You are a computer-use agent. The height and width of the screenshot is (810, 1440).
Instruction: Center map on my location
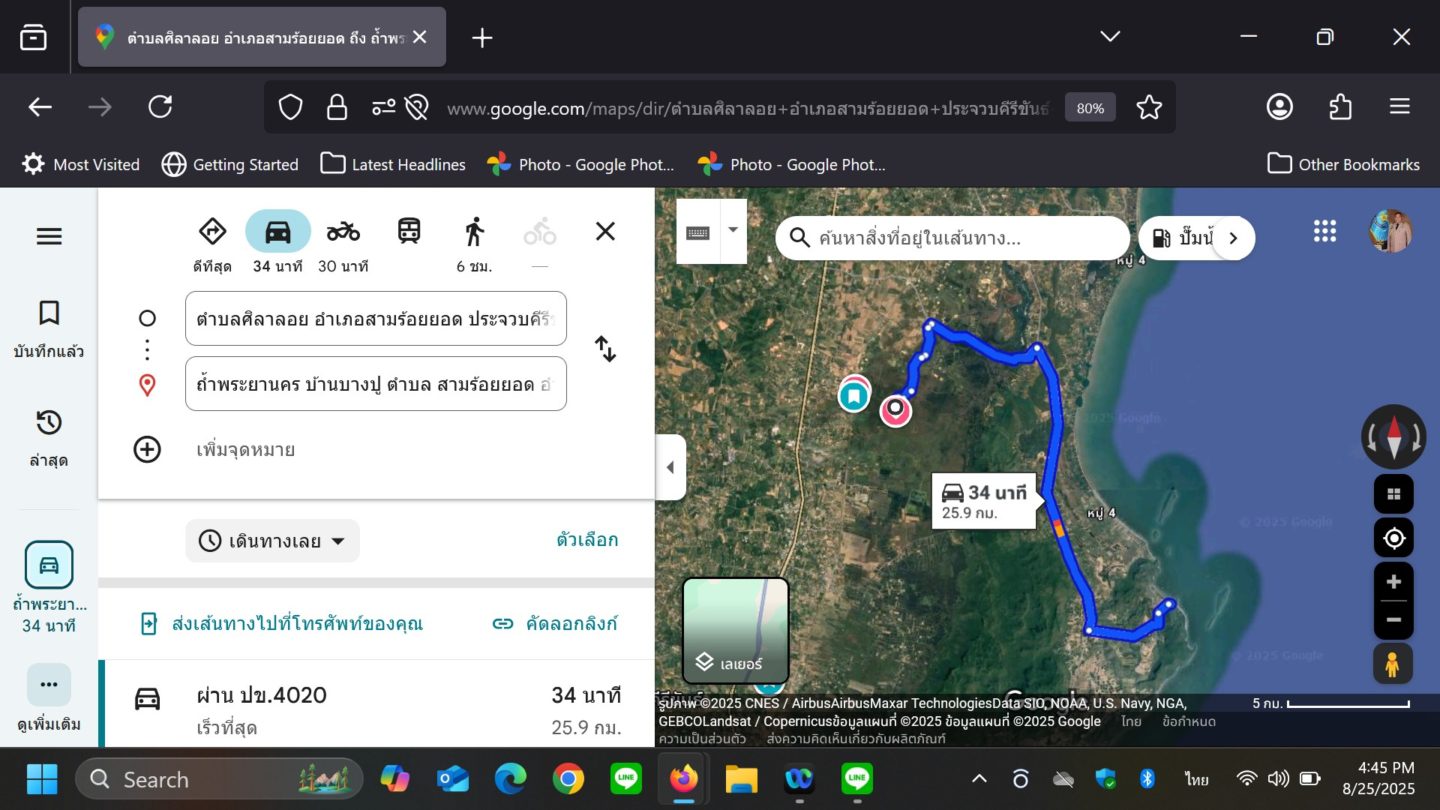(1393, 538)
